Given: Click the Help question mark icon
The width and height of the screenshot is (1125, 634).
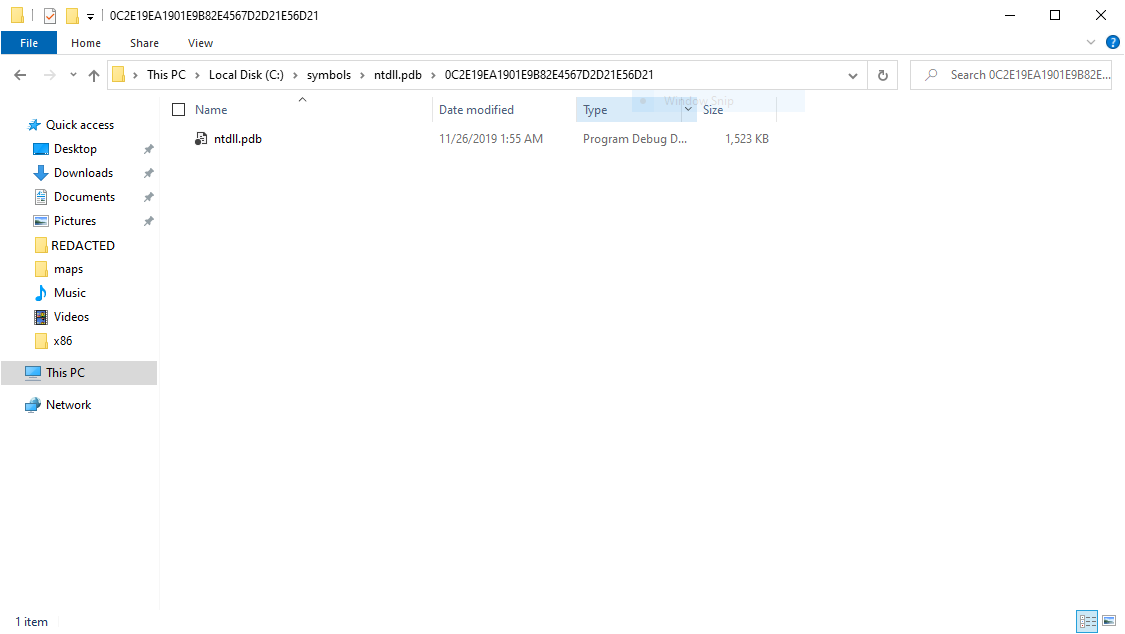Looking at the screenshot, I should tap(1113, 42).
